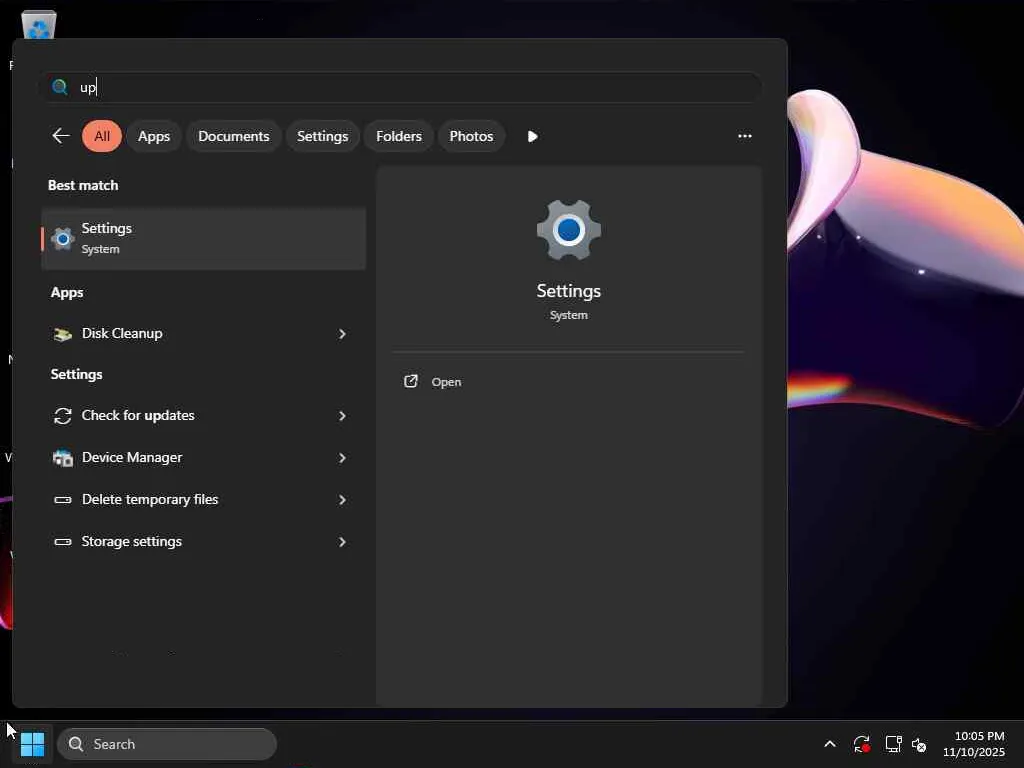Expand Delete temporary files chevron
The image size is (1024, 768).
coord(342,500)
